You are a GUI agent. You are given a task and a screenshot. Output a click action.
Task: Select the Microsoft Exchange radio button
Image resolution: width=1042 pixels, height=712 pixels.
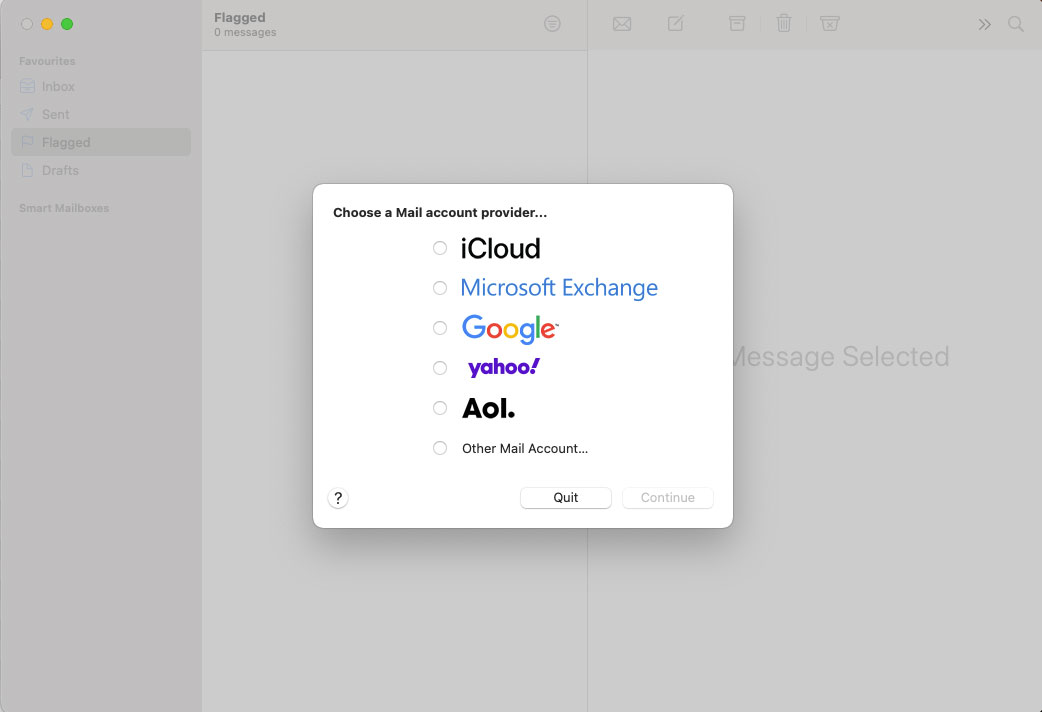(440, 288)
